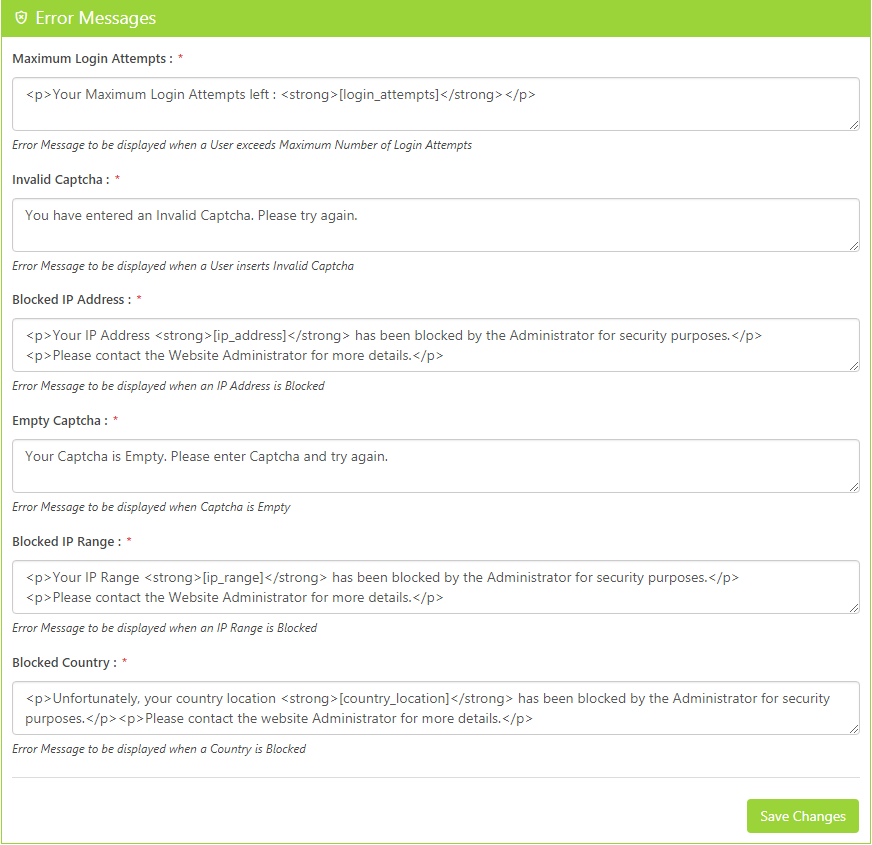Click into the Invalid Captcha message textarea
The width and height of the screenshot is (872, 845).
(x=435, y=225)
